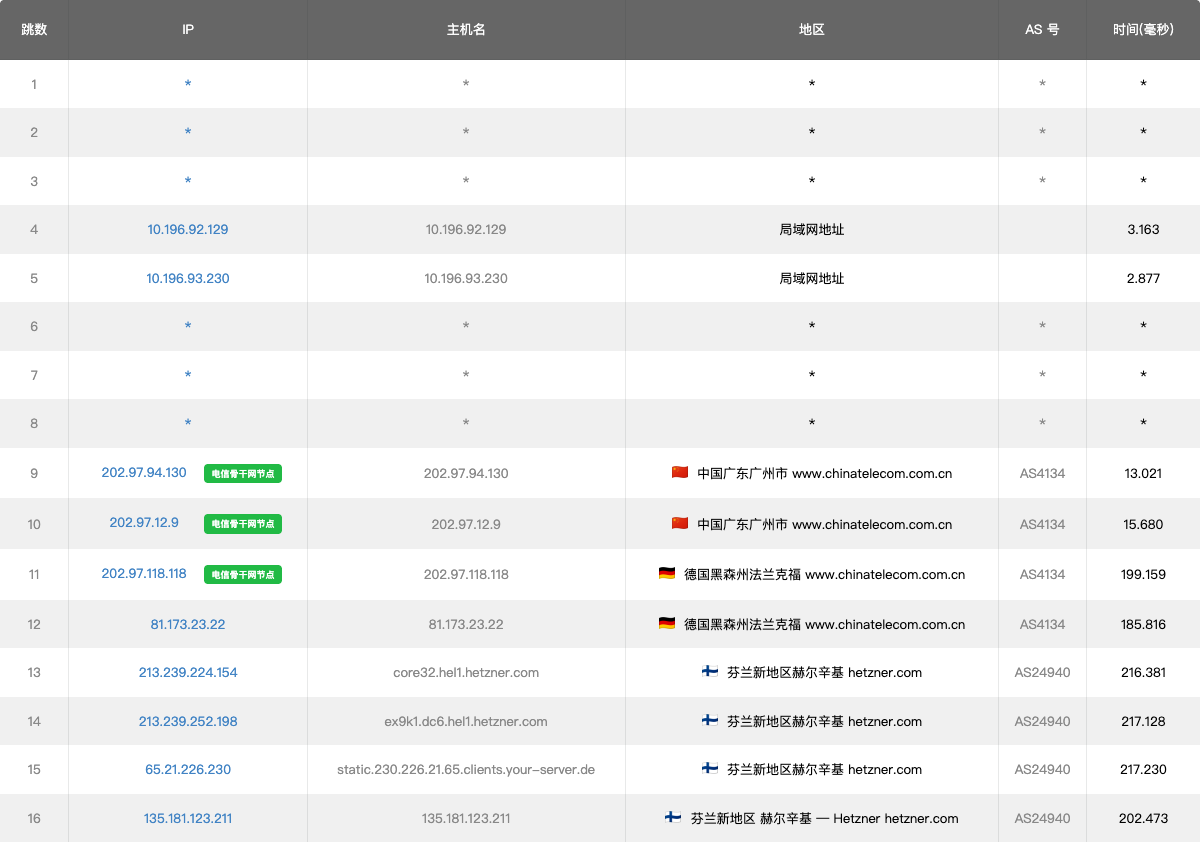The image size is (1200, 842).
Task: Click the 主机名 column header
Action: [x=466, y=30]
